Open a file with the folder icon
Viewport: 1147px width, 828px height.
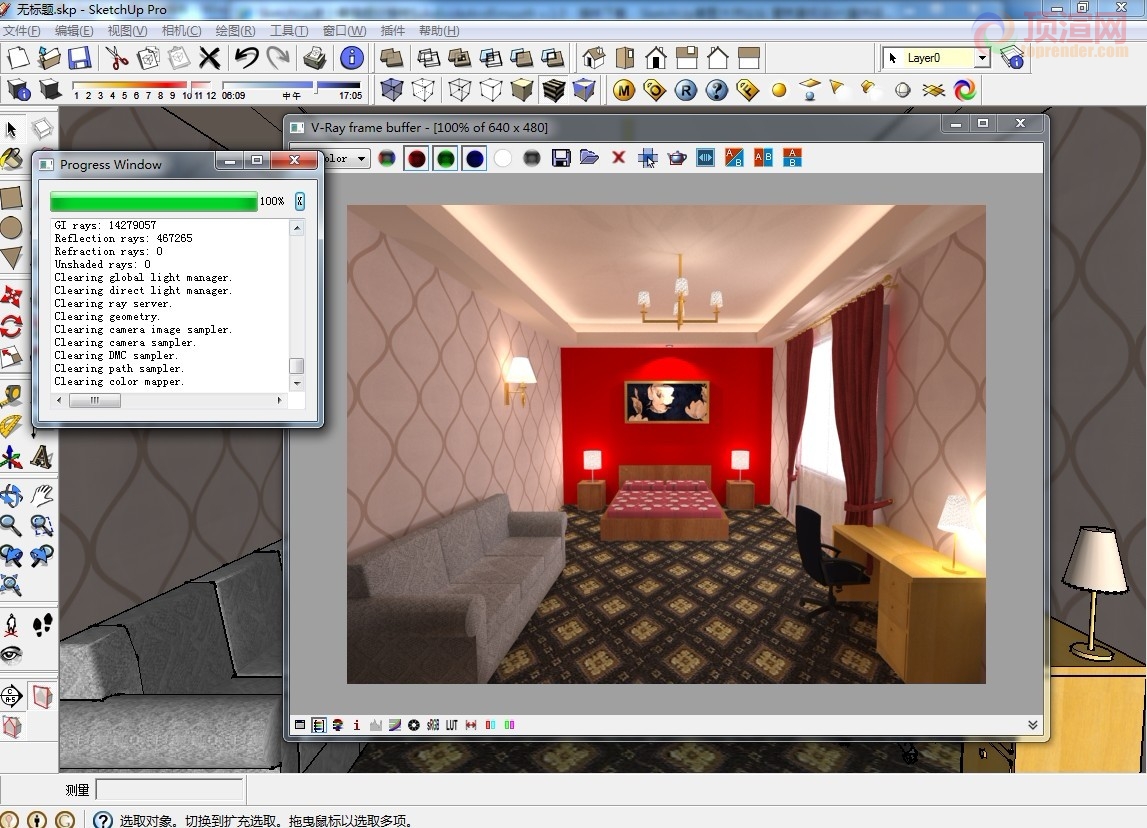point(49,58)
